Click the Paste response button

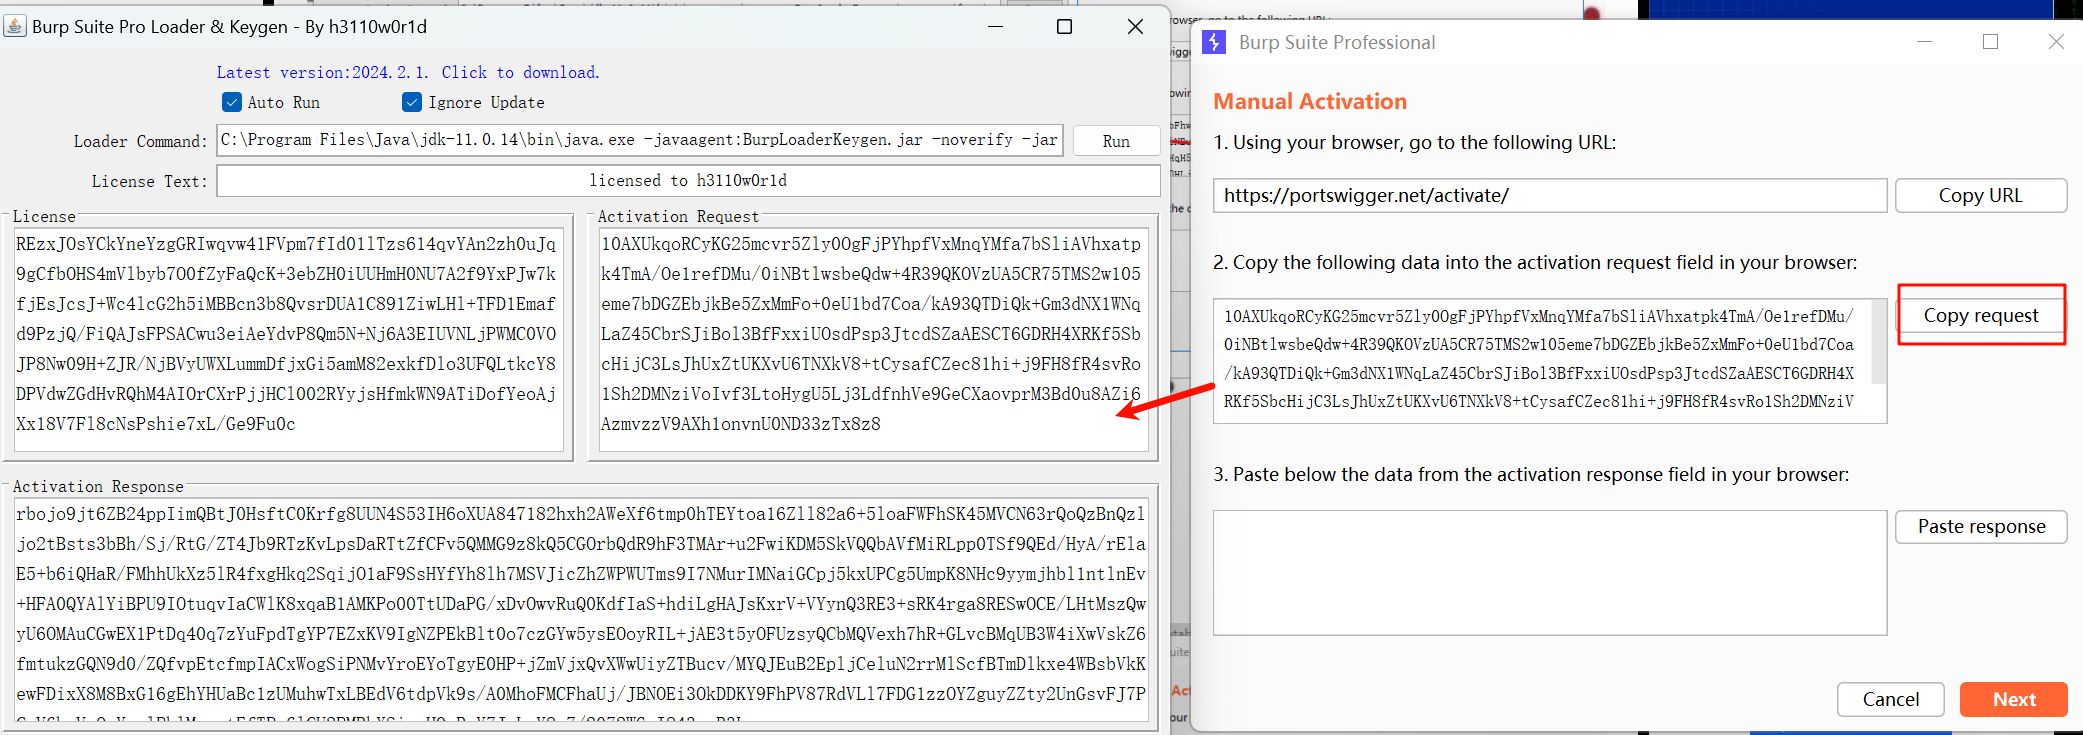(x=1980, y=527)
